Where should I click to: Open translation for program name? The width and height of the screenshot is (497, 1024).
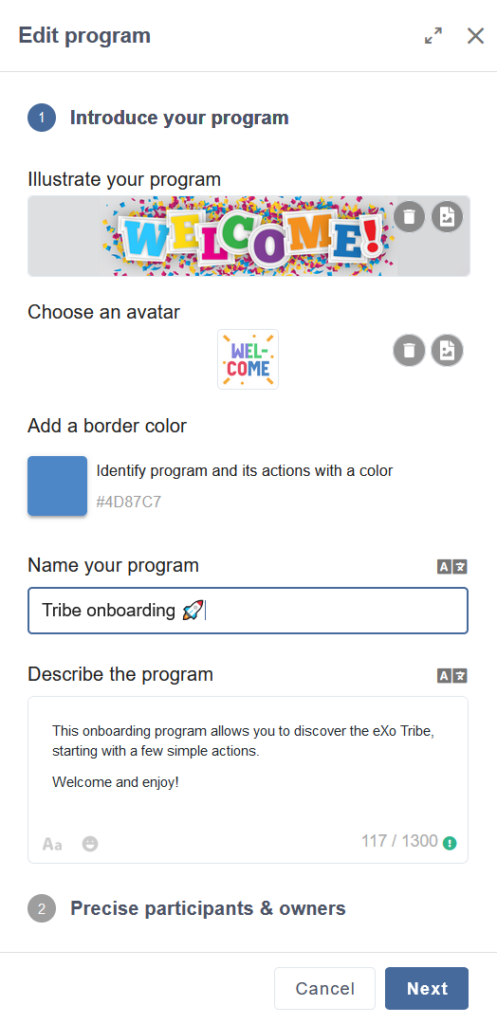click(453, 567)
